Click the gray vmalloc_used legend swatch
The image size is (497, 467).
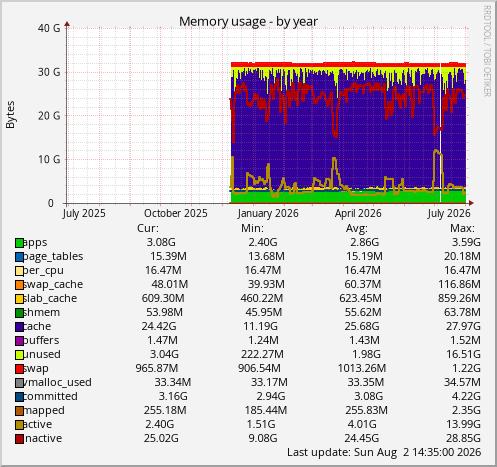[x=19, y=383]
